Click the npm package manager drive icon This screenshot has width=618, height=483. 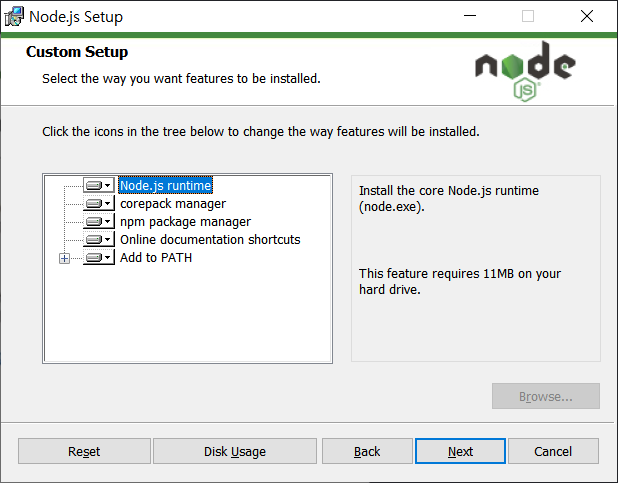[94, 222]
